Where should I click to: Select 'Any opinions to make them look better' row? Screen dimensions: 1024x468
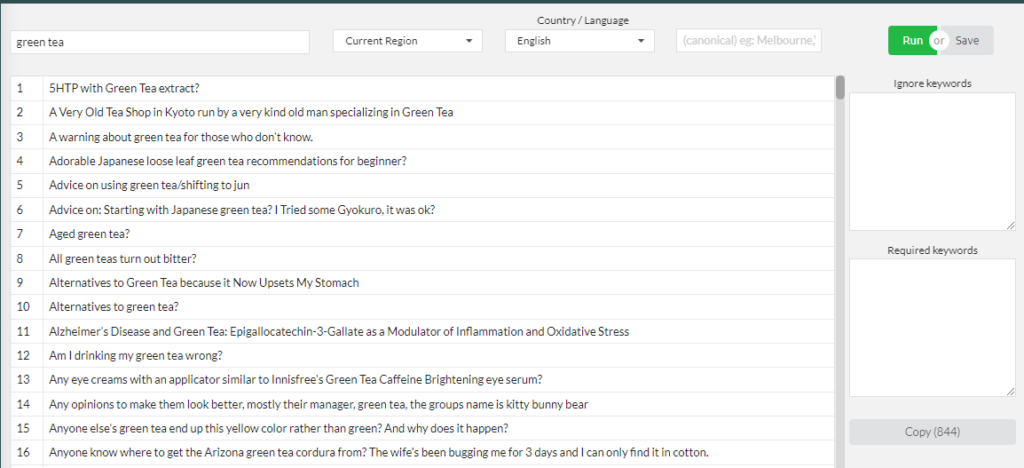pyautogui.click(x=423, y=405)
